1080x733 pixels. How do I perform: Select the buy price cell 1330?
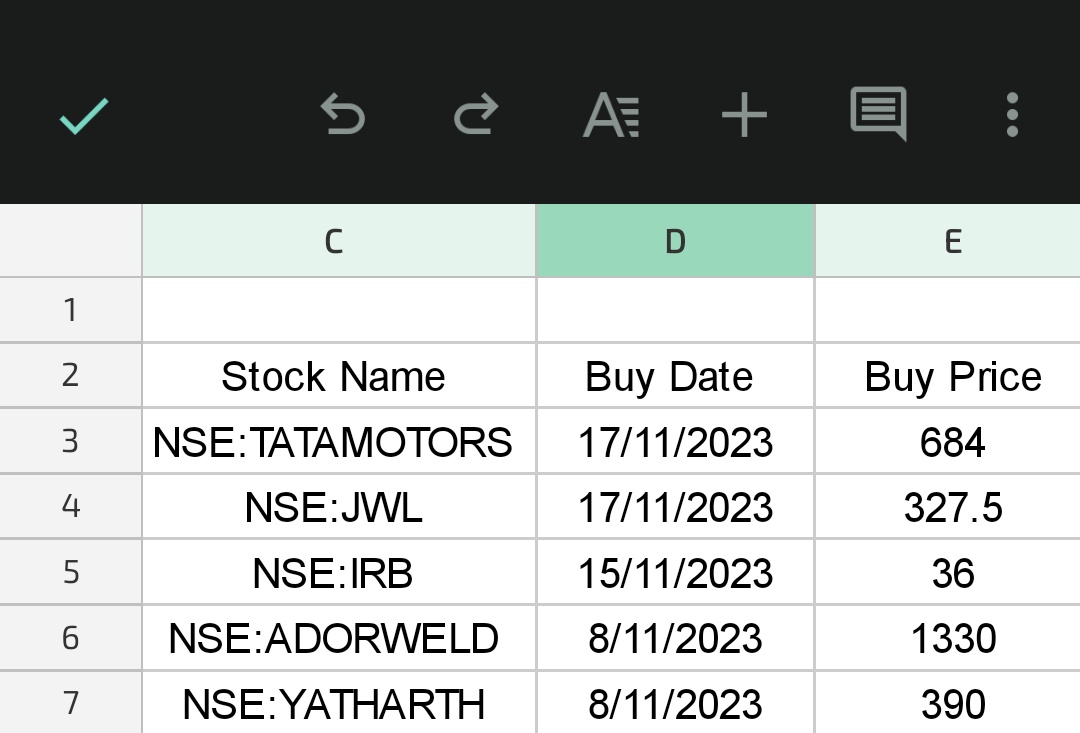point(948,638)
